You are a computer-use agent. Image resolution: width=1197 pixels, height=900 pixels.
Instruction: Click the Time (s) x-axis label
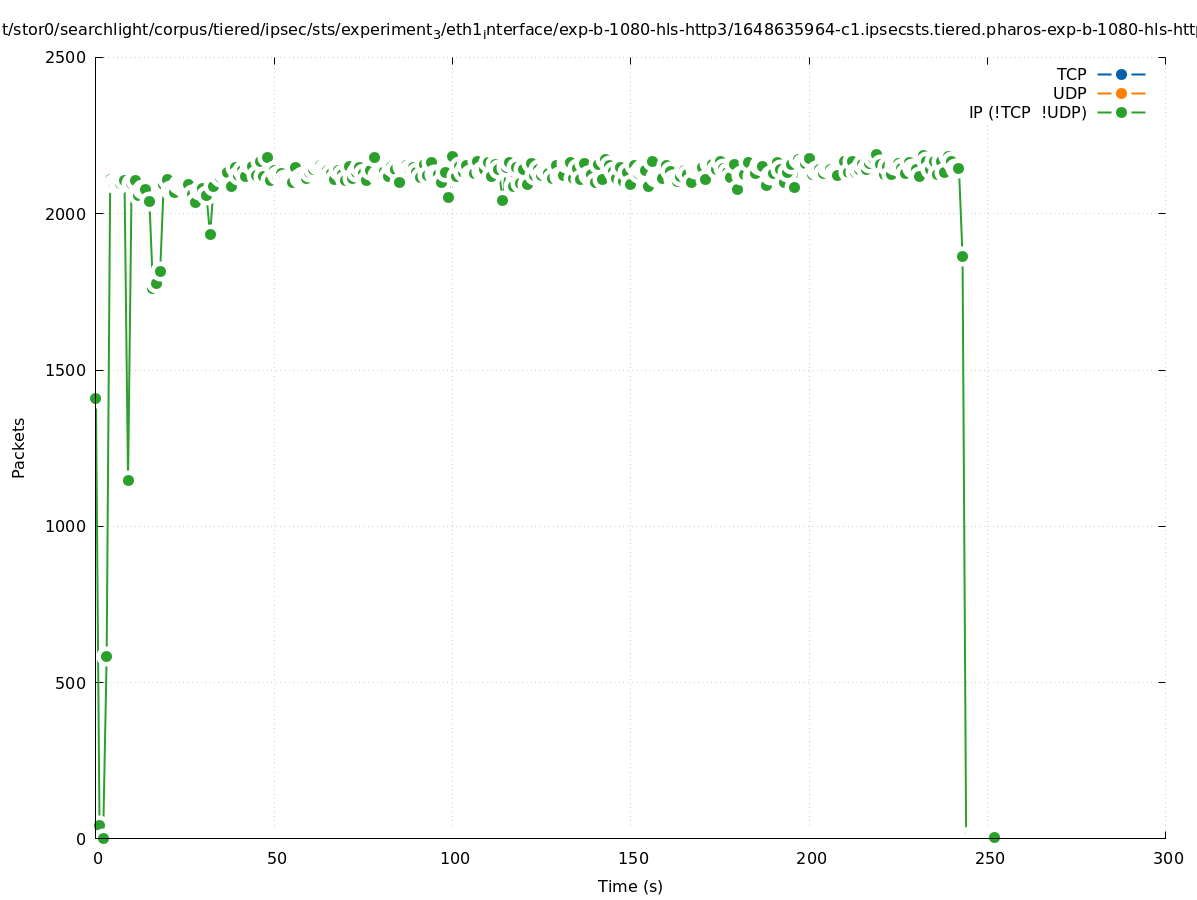[630, 886]
